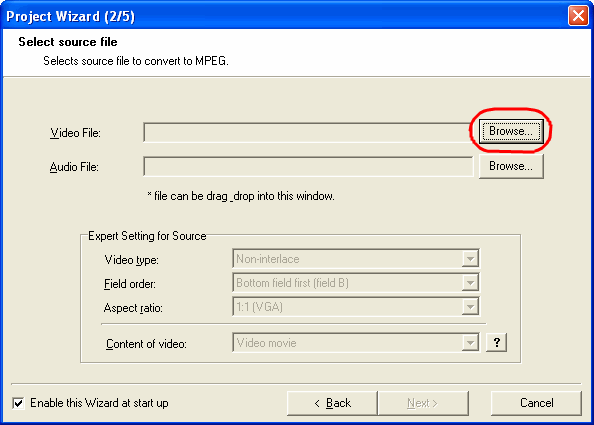594x425 pixels.
Task: Click the Video movie content combo box
Action: (356, 343)
